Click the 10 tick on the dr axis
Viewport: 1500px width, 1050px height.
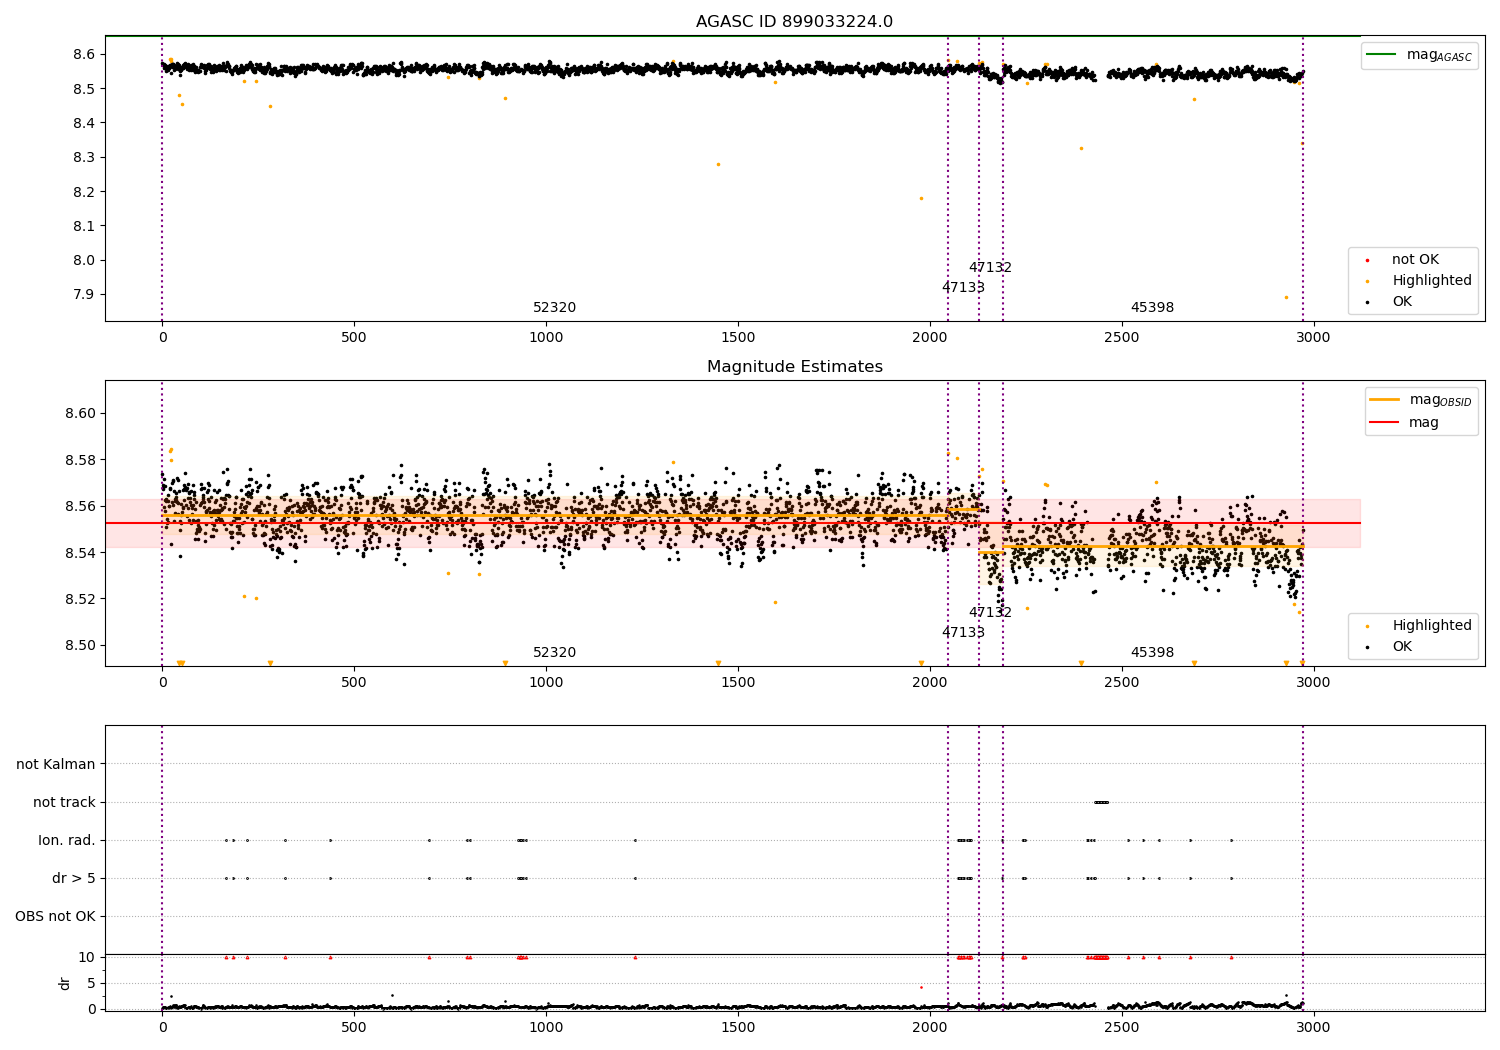tap(86, 958)
